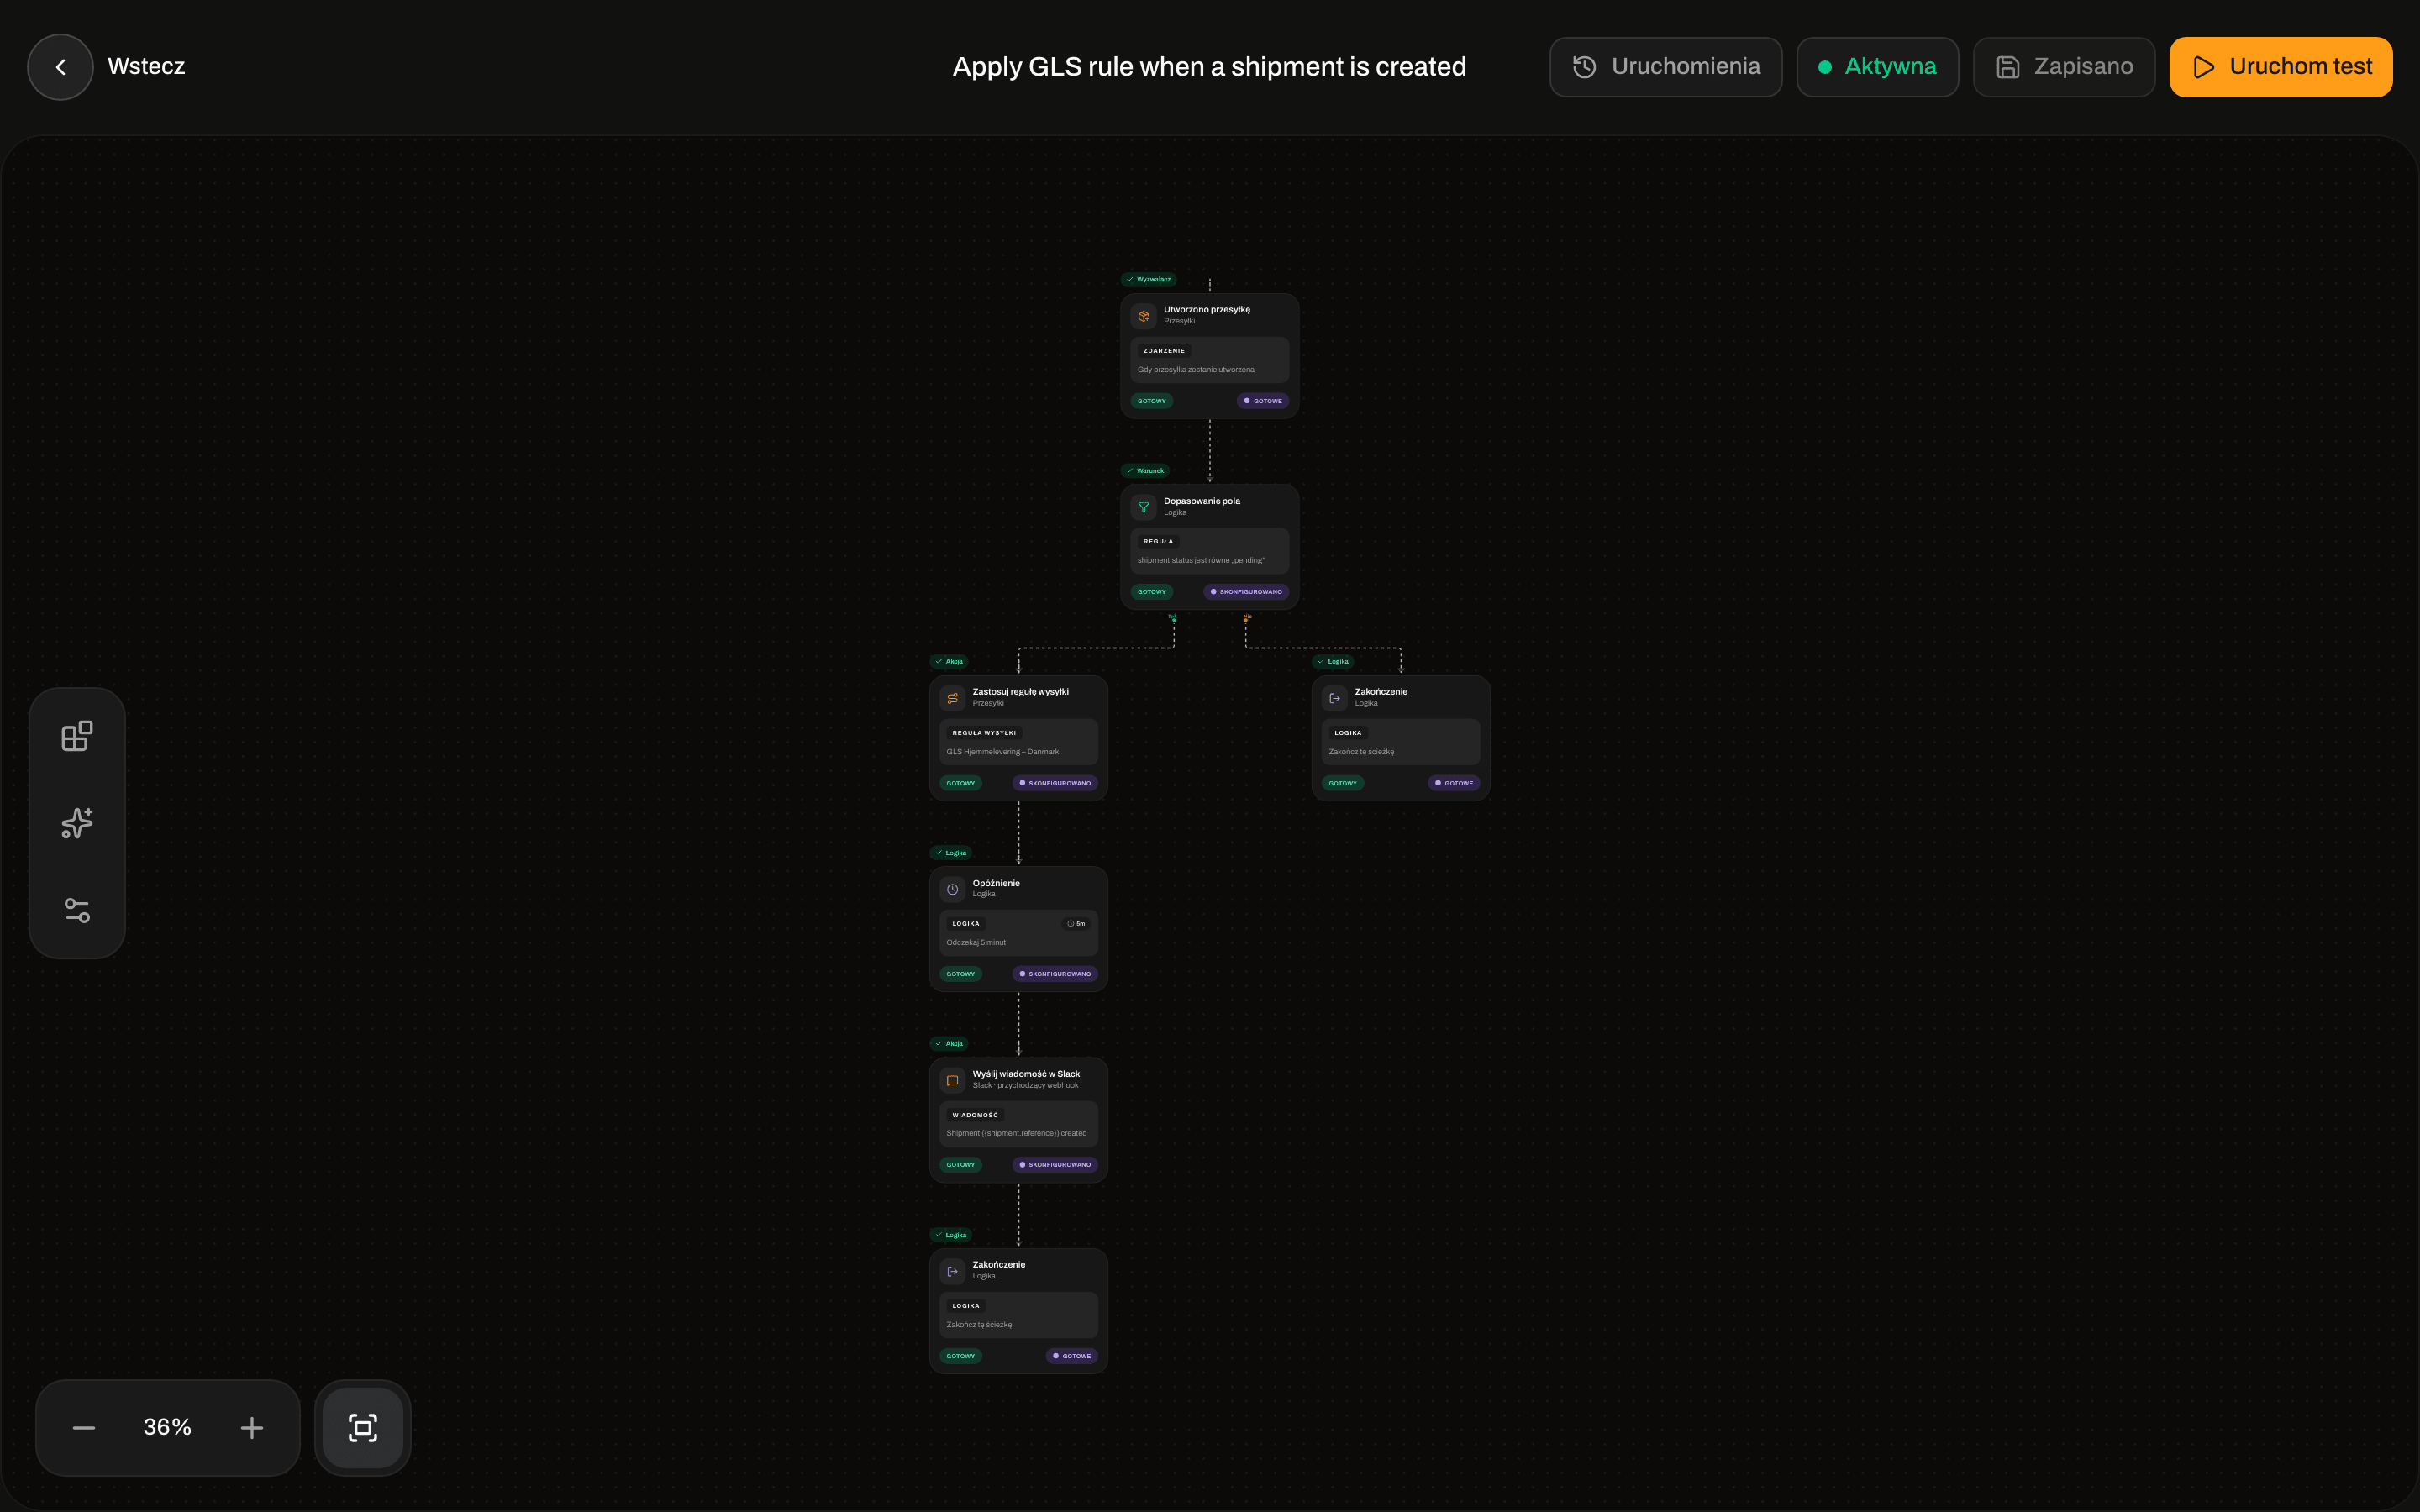
Task: Zoom out with the minus button
Action: [84, 1427]
